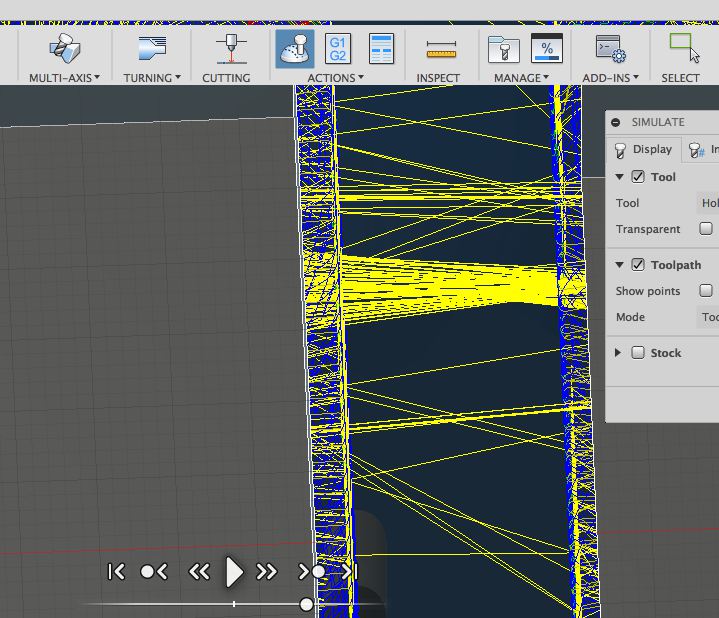Jump to the start of simulation

(116, 572)
